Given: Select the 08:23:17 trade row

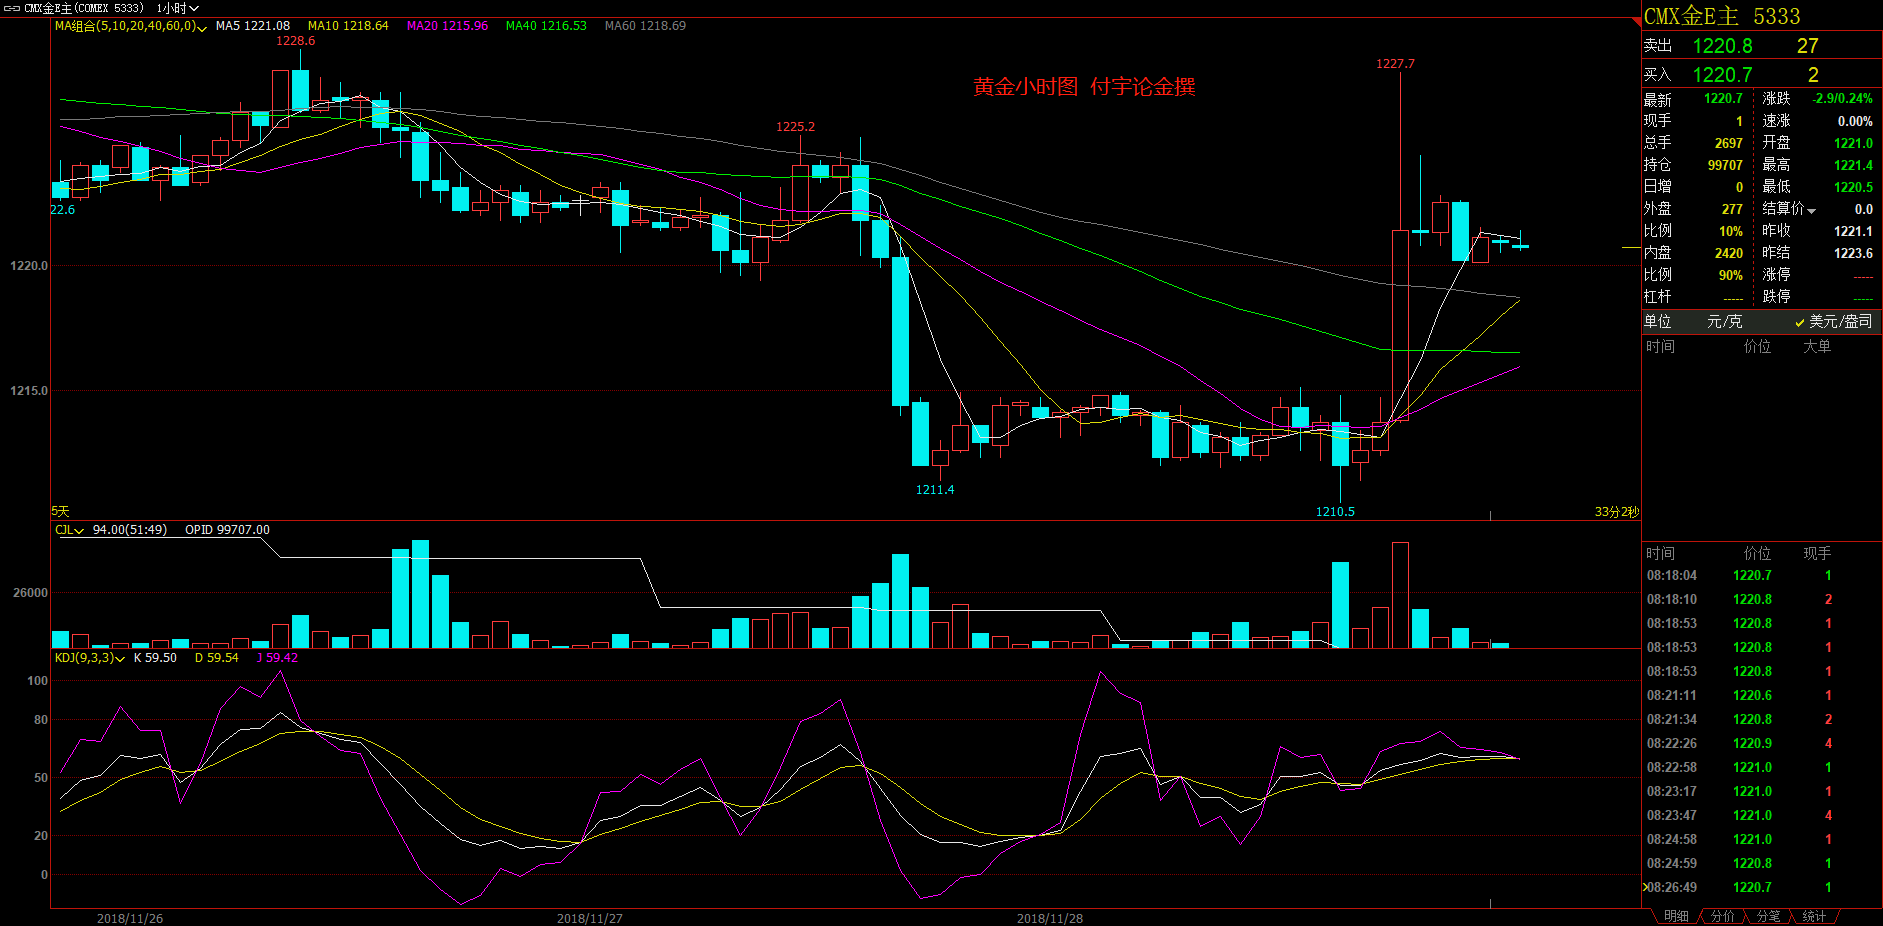Looking at the screenshot, I should click(1762, 792).
